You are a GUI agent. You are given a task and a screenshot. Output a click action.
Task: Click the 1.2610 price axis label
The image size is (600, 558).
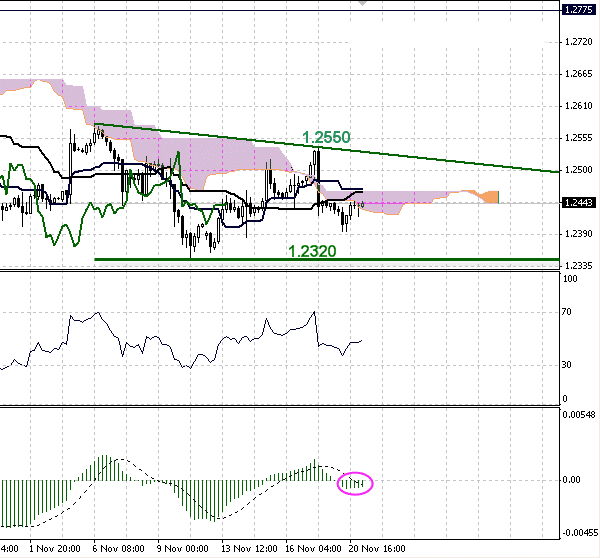pyautogui.click(x=579, y=106)
